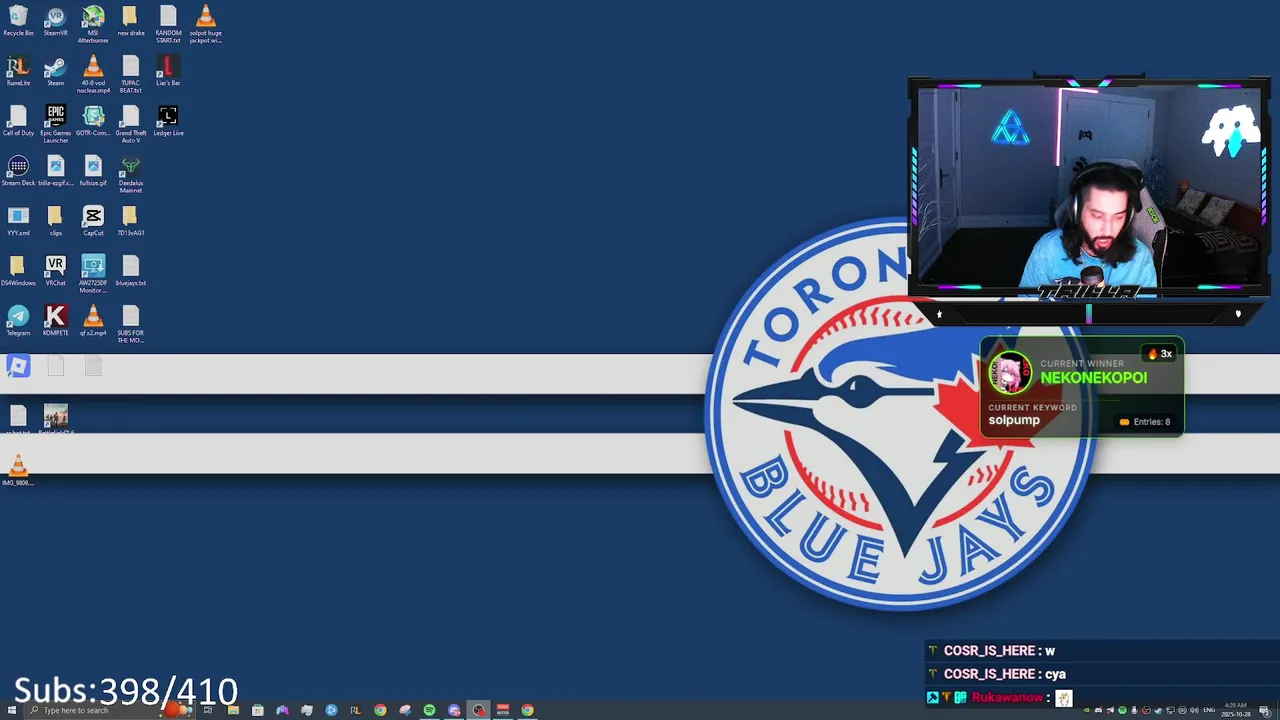Click the '3x' streak badge
The image size is (1280, 720).
[x=1160, y=354]
